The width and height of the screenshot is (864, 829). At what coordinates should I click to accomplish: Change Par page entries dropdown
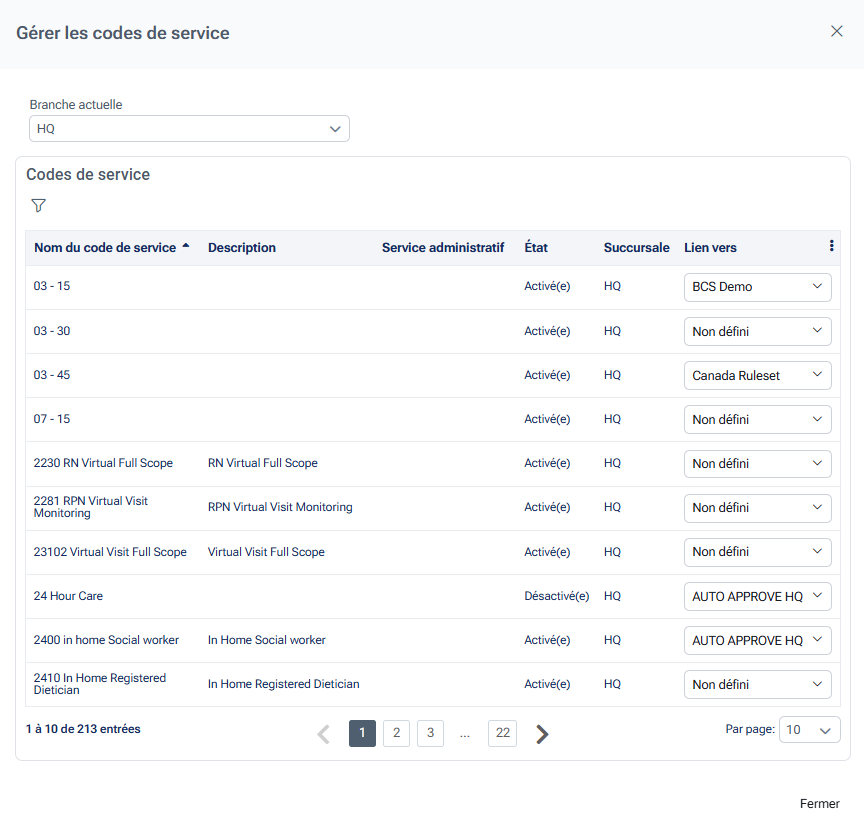809,730
